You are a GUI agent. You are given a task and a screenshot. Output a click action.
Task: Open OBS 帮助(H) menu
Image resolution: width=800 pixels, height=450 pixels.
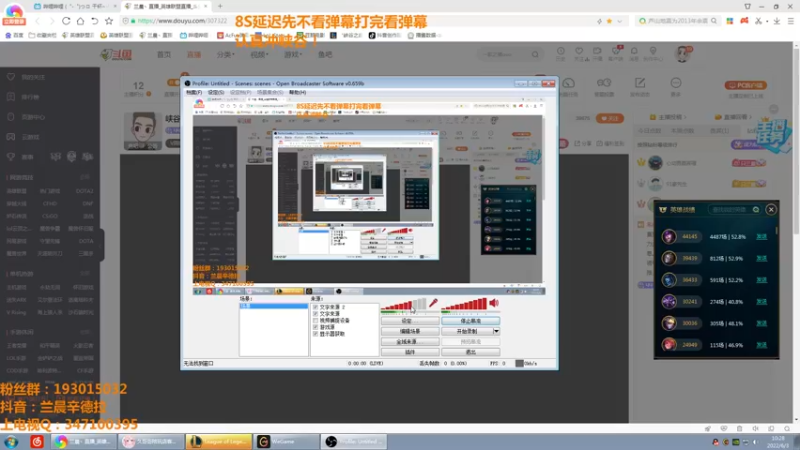pyautogui.click(x=297, y=92)
